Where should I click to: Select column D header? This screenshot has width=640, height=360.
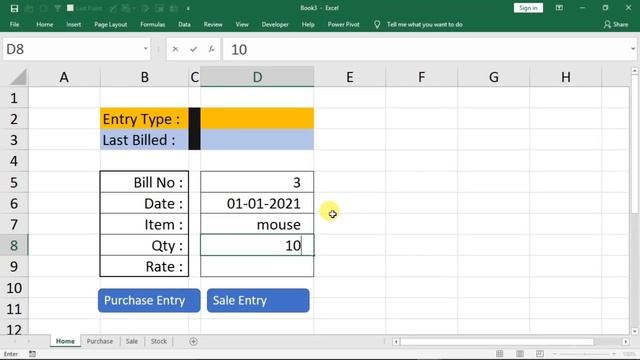(x=257, y=77)
